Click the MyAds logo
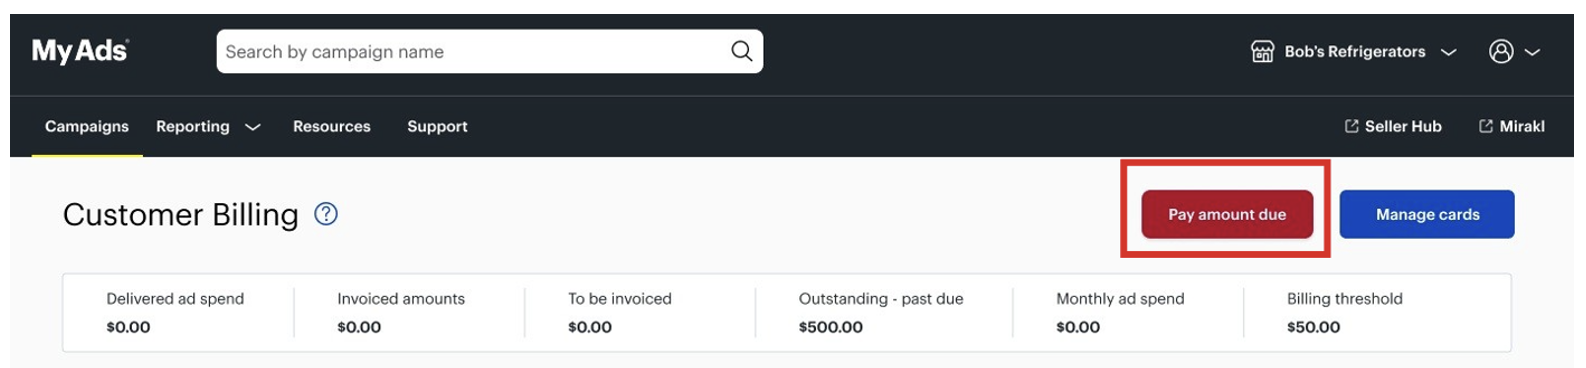The height and width of the screenshot is (368, 1586). [80, 51]
